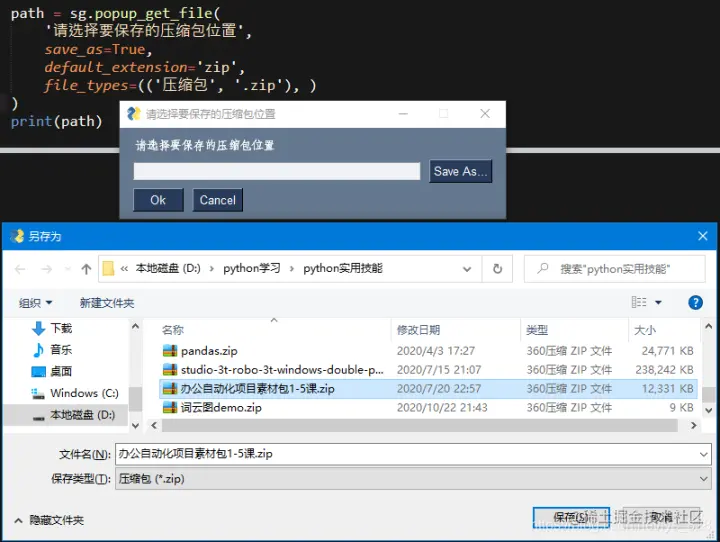Click the Save As... button in popup
Viewport: 720px width, 542px height.
click(461, 171)
